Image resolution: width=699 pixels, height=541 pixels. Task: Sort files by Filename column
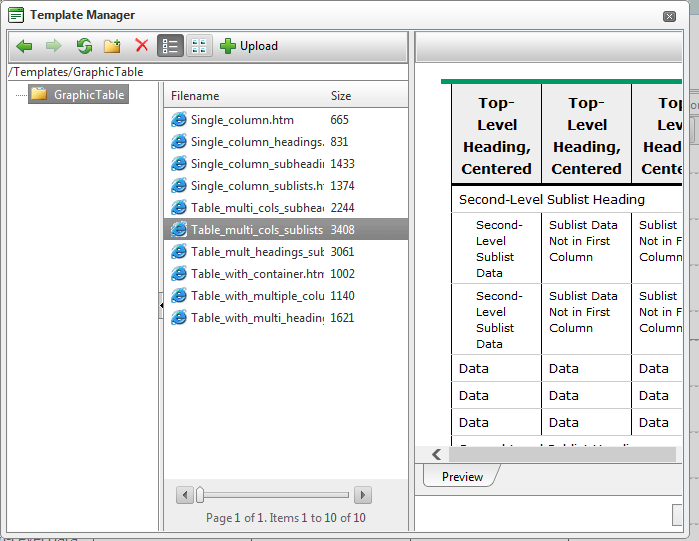click(x=195, y=96)
